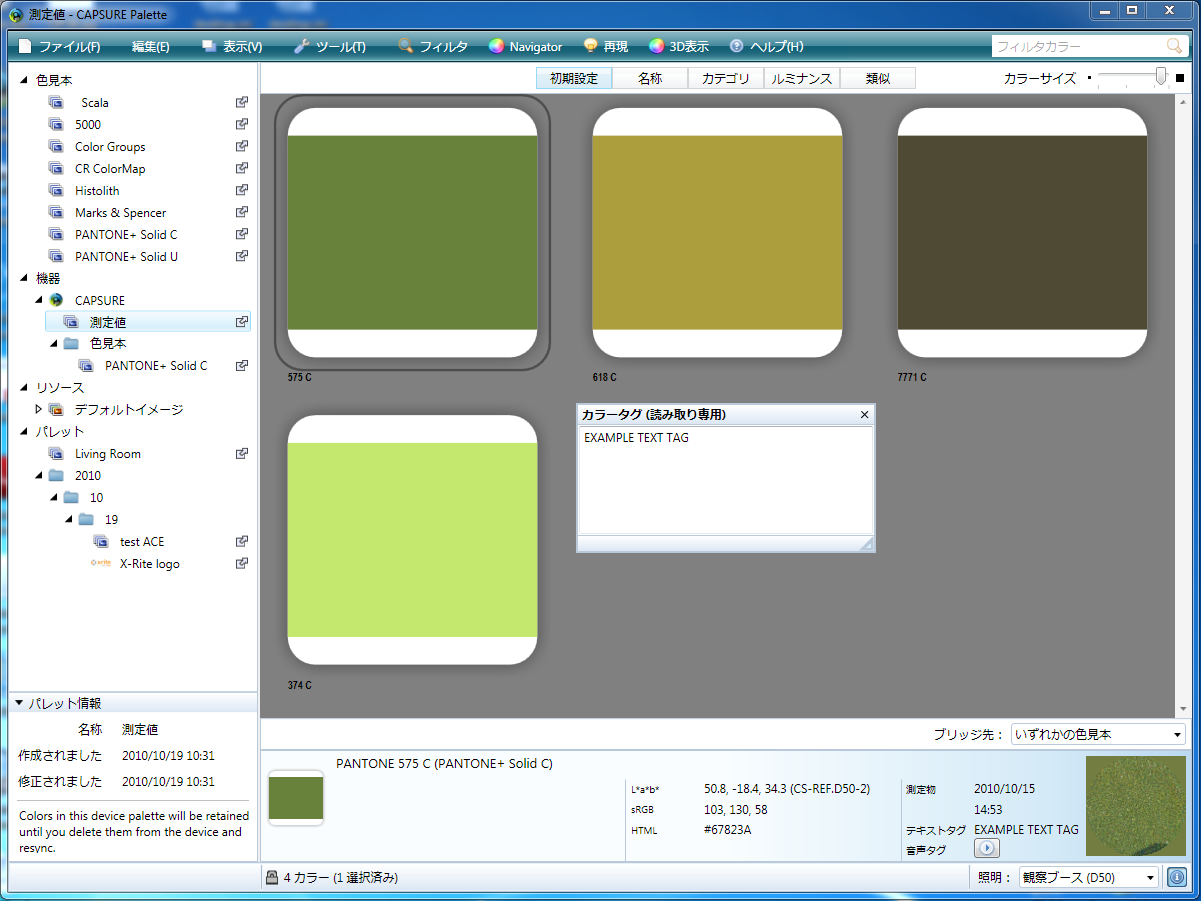Click the search icon in filter box

1174,47
